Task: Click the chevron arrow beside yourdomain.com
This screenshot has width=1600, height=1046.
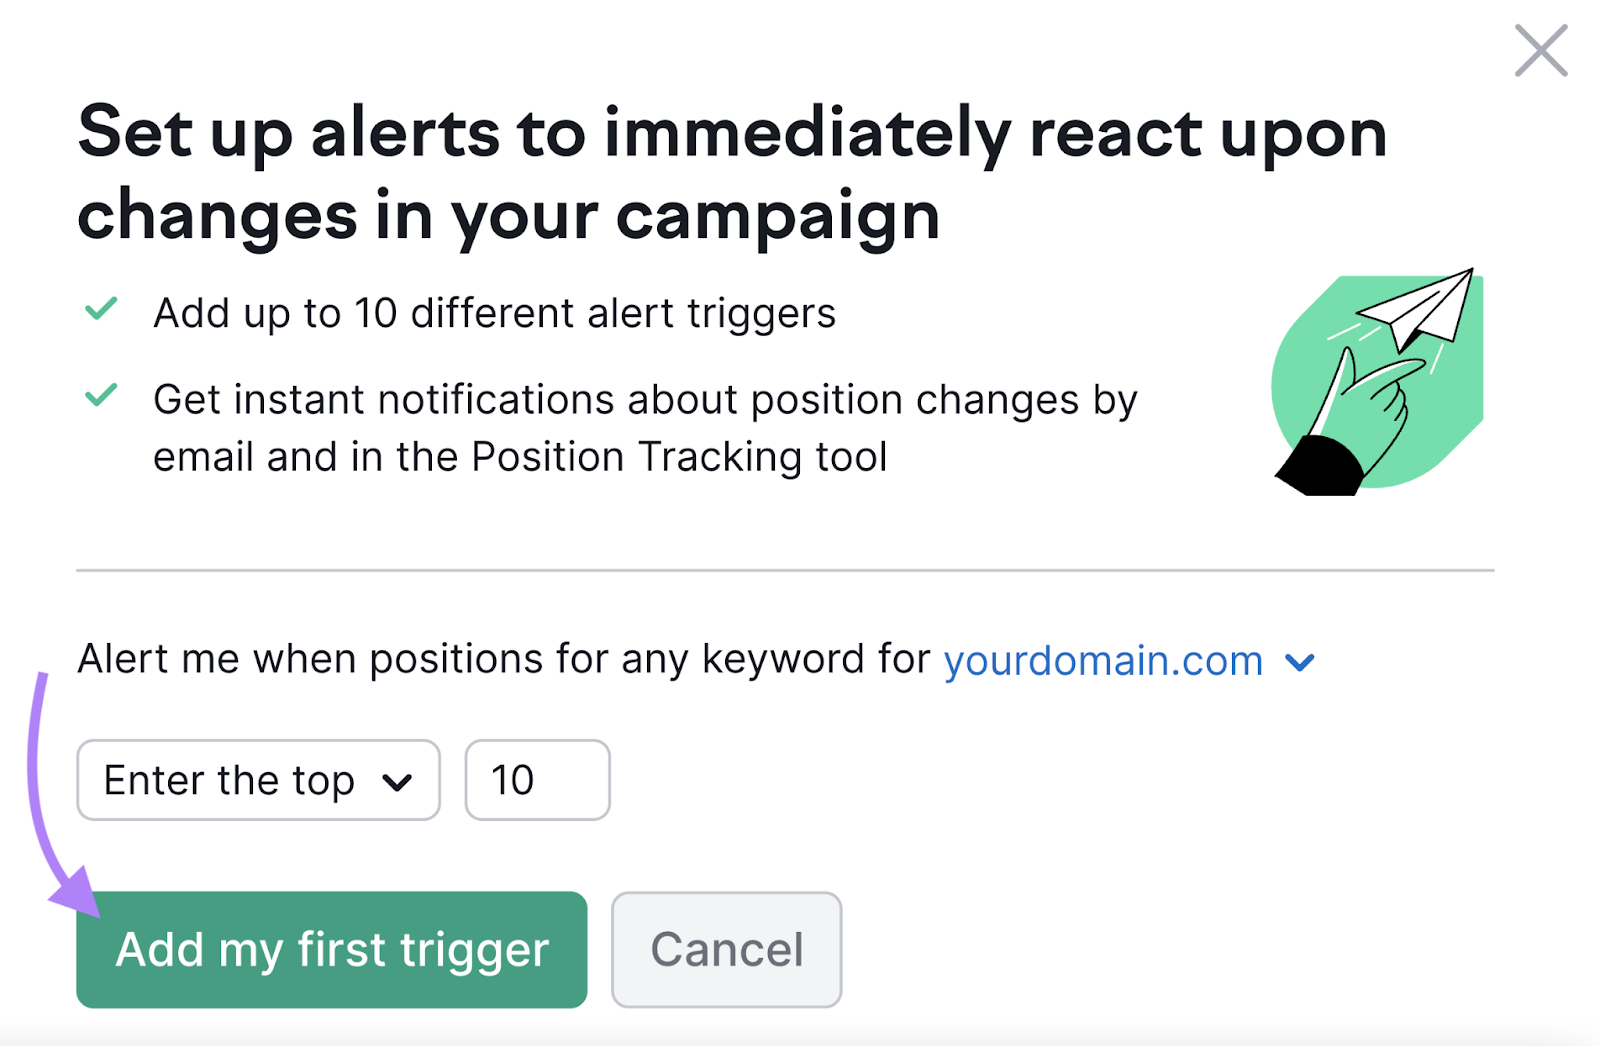Action: pyautogui.click(x=1300, y=662)
